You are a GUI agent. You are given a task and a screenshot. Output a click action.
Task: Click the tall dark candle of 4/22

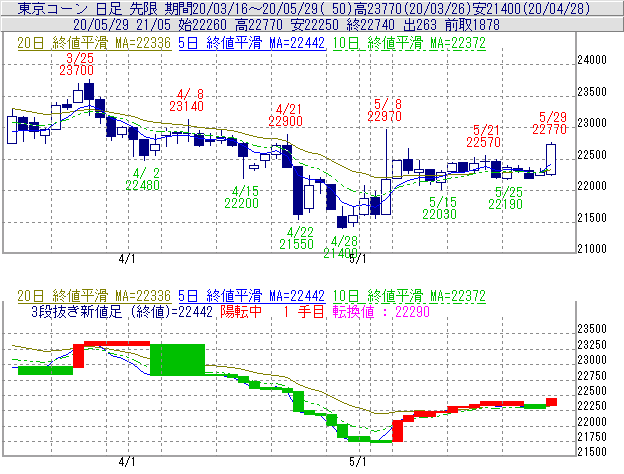(x=298, y=191)
